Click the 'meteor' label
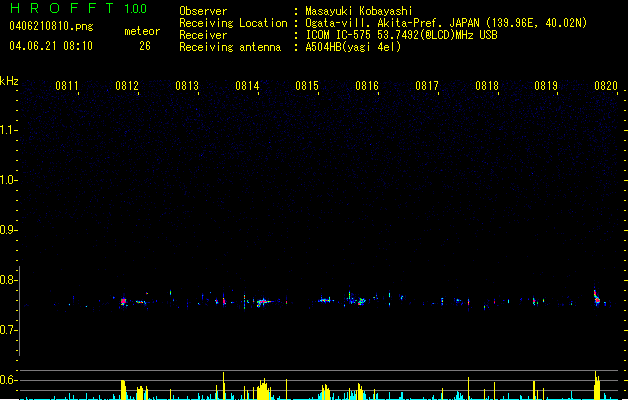This screenshot has height=400, width=629. pos(142,31)
